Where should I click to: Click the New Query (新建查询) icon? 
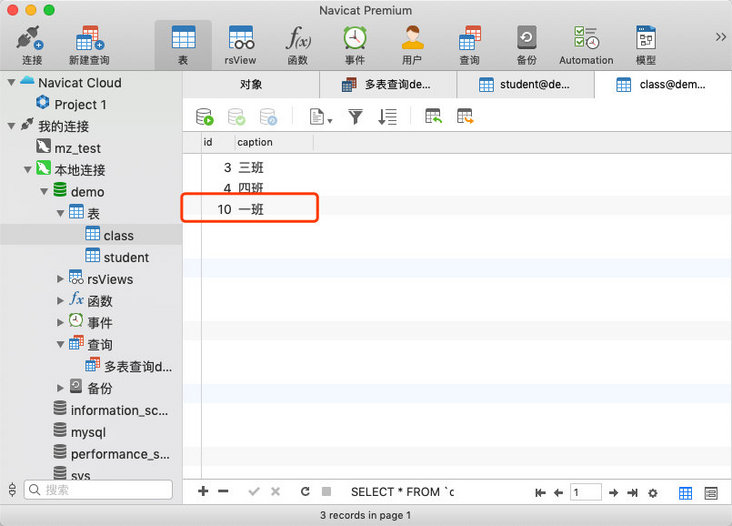pyautogui.click(x=89, y=45)
